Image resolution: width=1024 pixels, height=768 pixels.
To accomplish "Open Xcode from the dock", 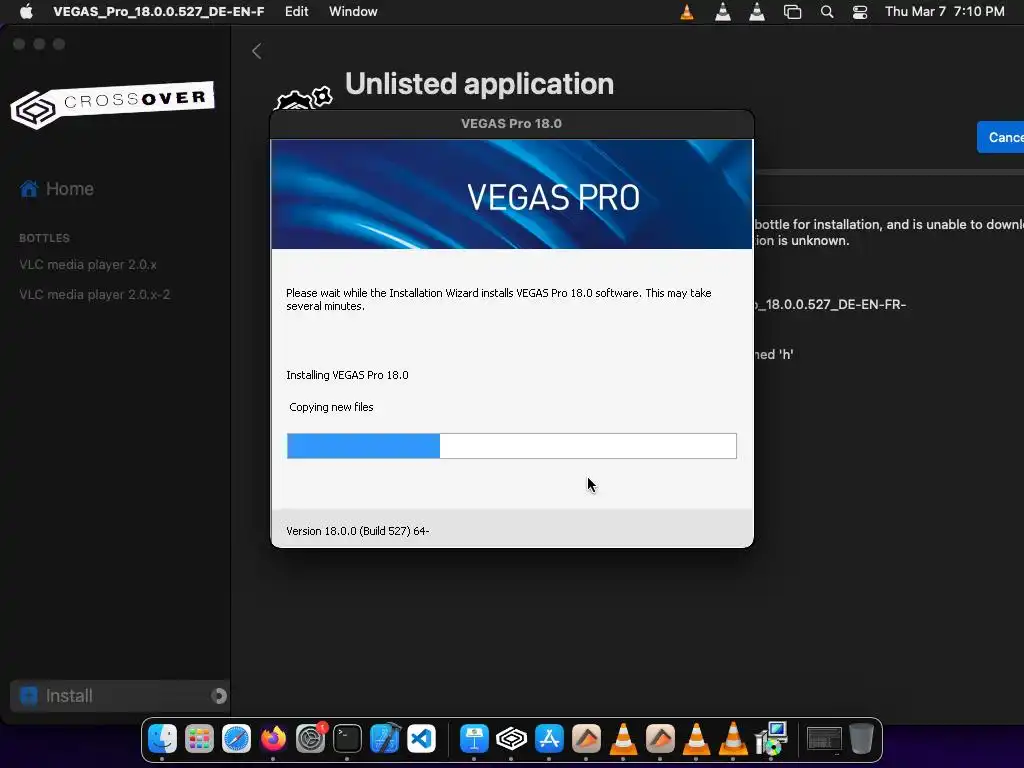I will (385, 739).
